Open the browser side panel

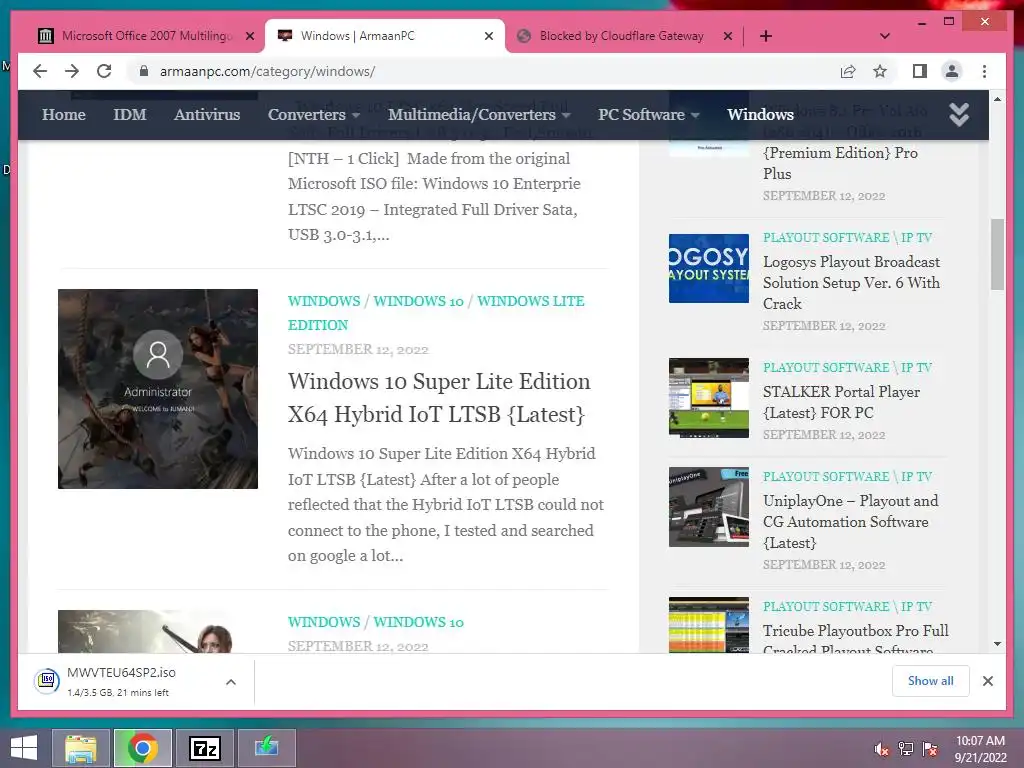(x=920, y=71)
